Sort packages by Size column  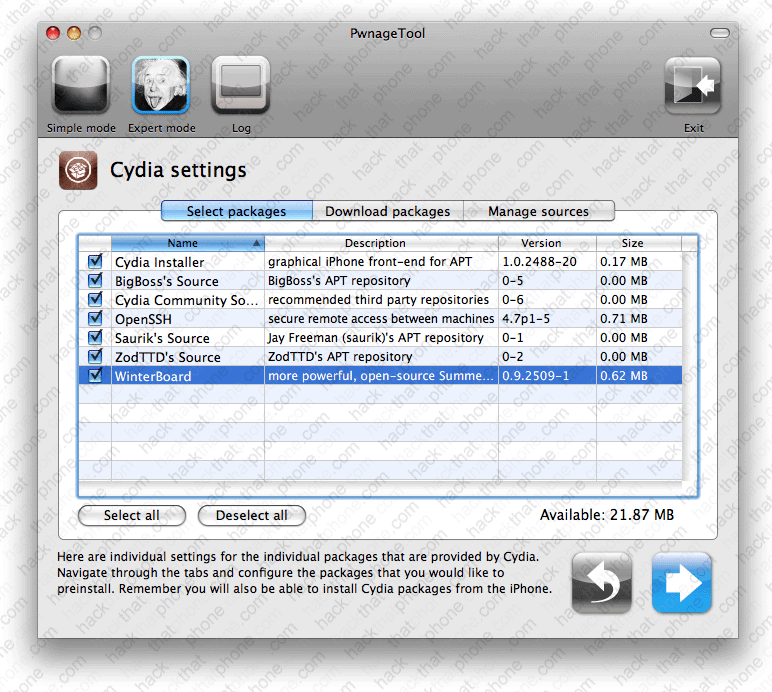pos(632,243)
